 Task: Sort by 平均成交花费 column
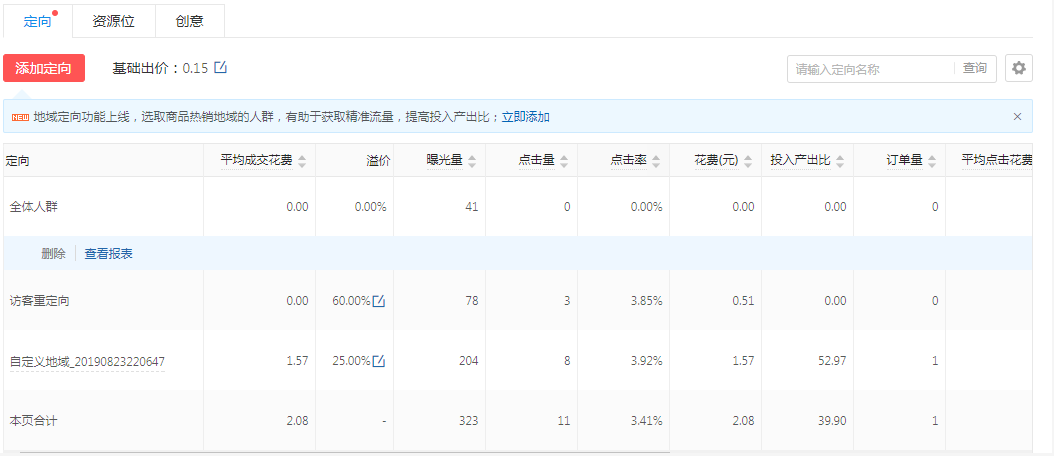coord(302,161)
